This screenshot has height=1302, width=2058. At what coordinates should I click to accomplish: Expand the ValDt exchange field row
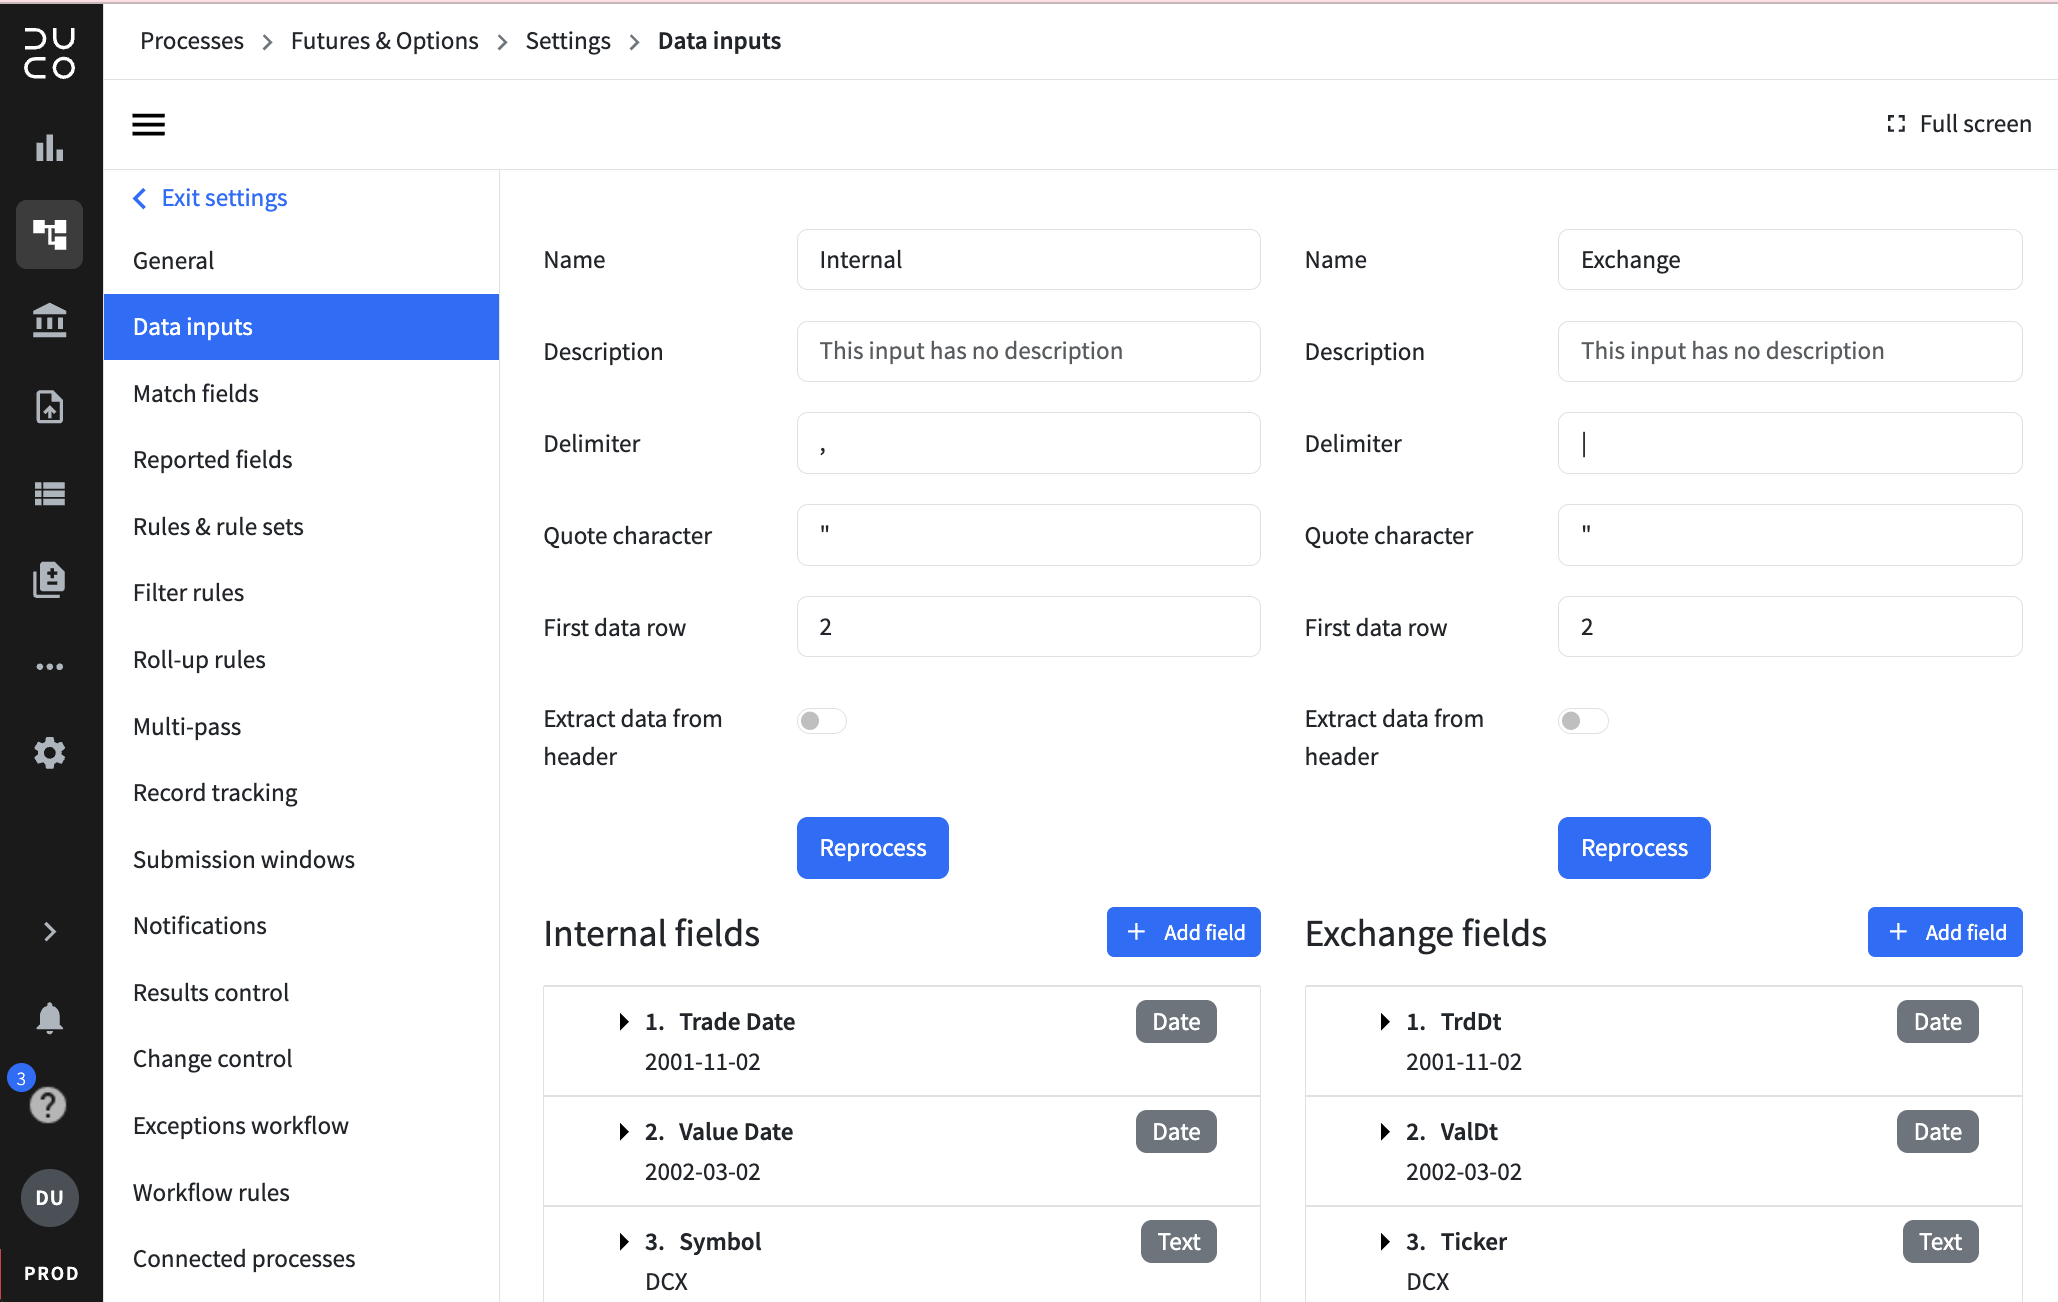click(1385, 1132)
